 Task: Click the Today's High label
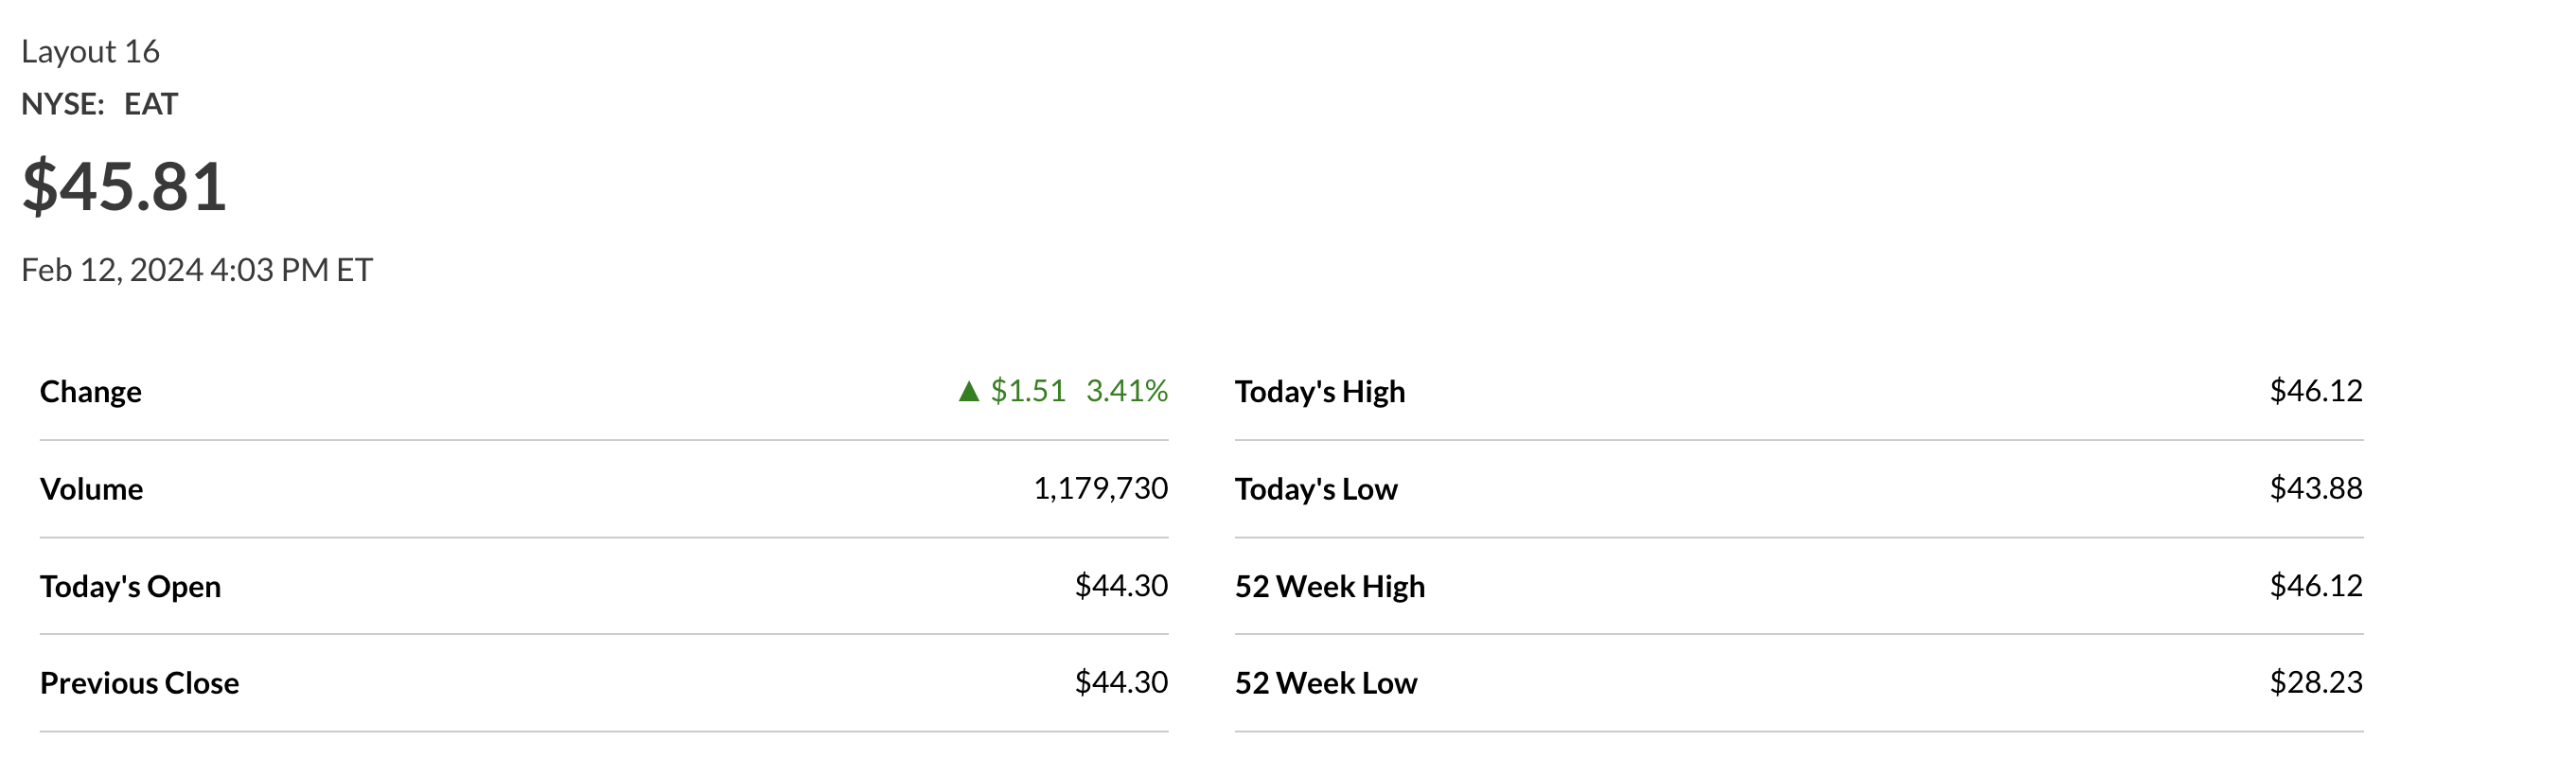click(x=1319, y=392)
